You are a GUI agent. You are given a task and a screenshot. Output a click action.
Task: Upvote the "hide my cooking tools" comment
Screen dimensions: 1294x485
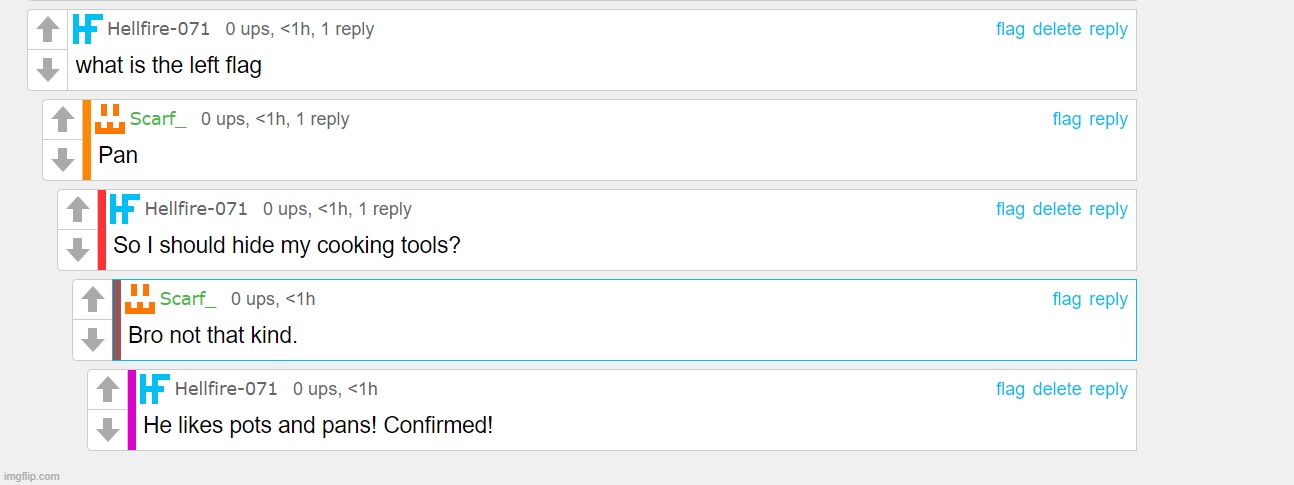coord(78,210)
